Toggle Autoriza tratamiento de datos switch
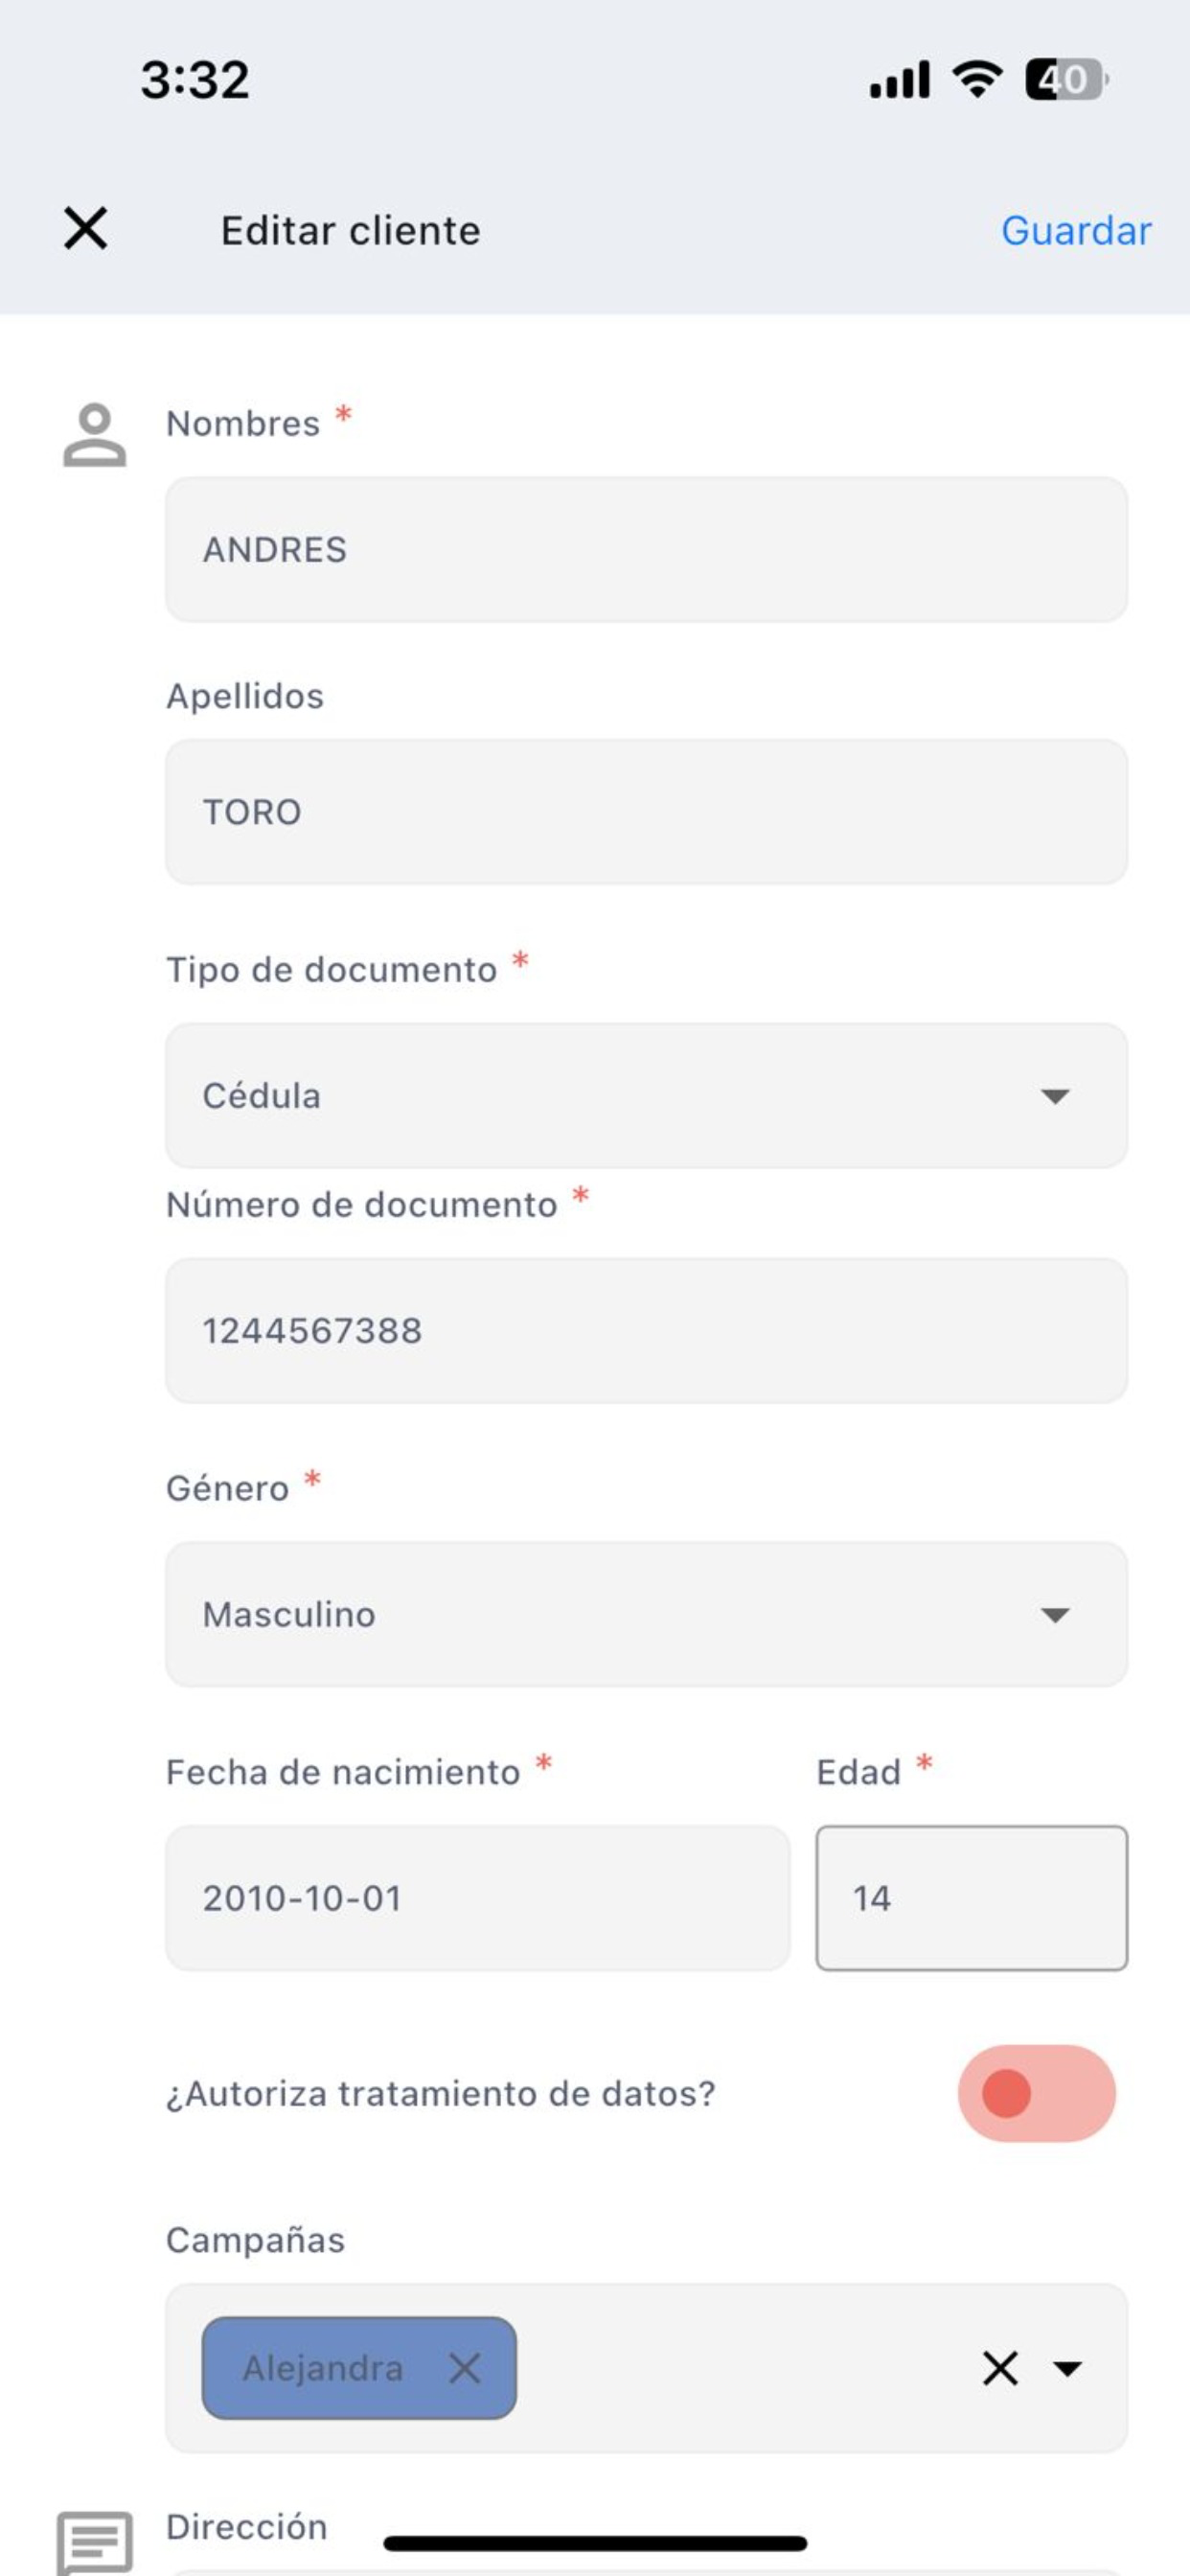 click(x=1036, y=2093)
